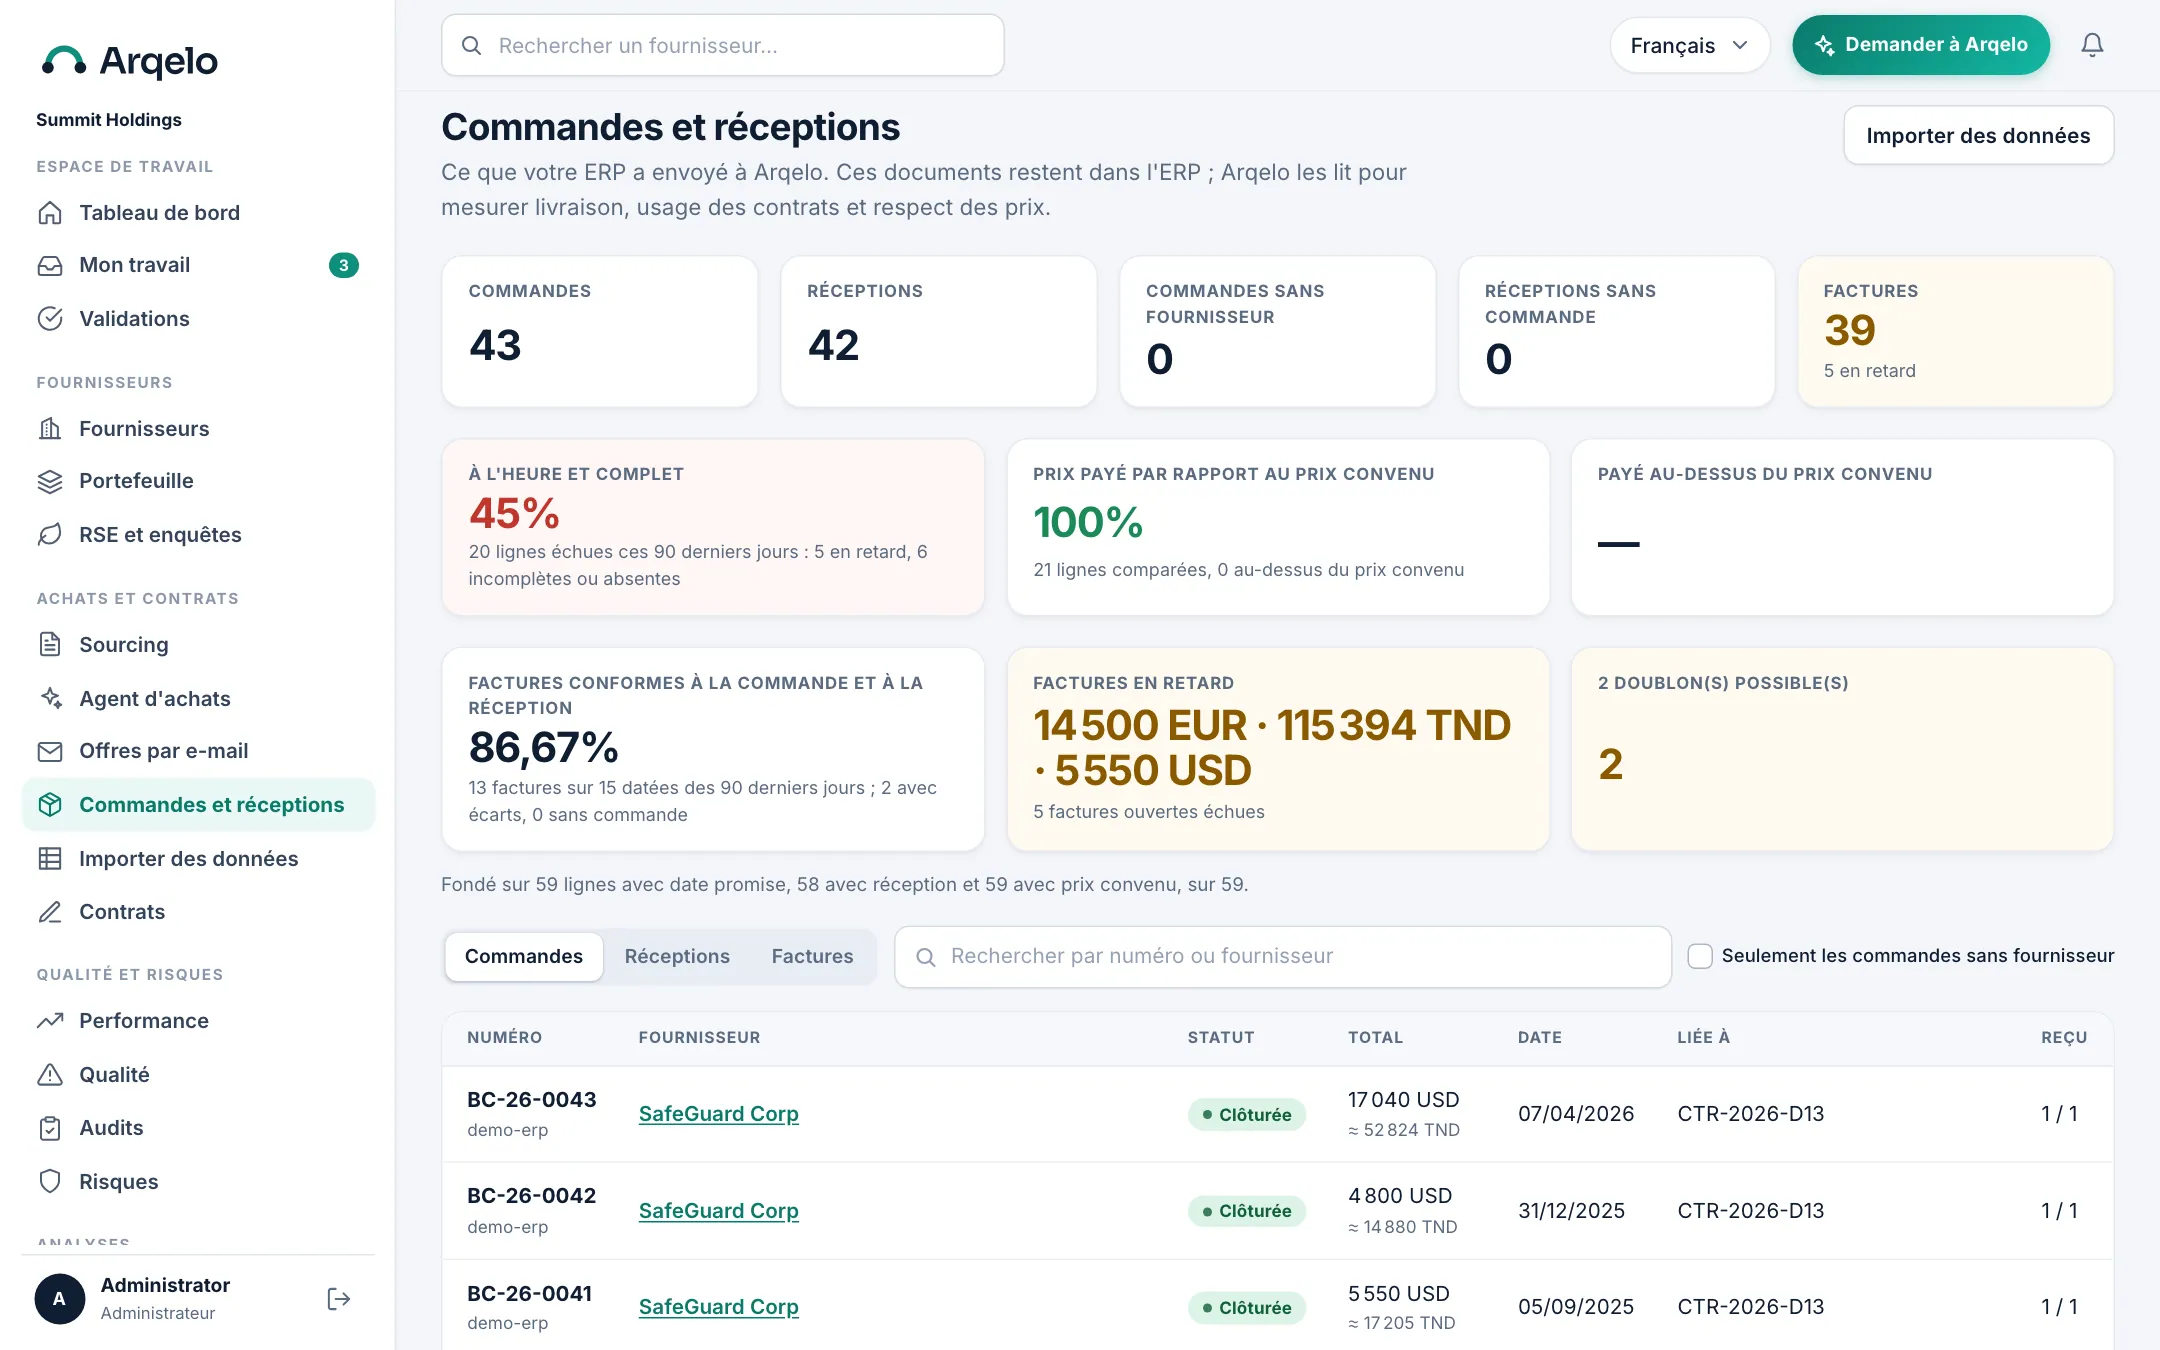Switch to the Réceptions tab
This screenshot has height=1350, width=2160.
677,957
